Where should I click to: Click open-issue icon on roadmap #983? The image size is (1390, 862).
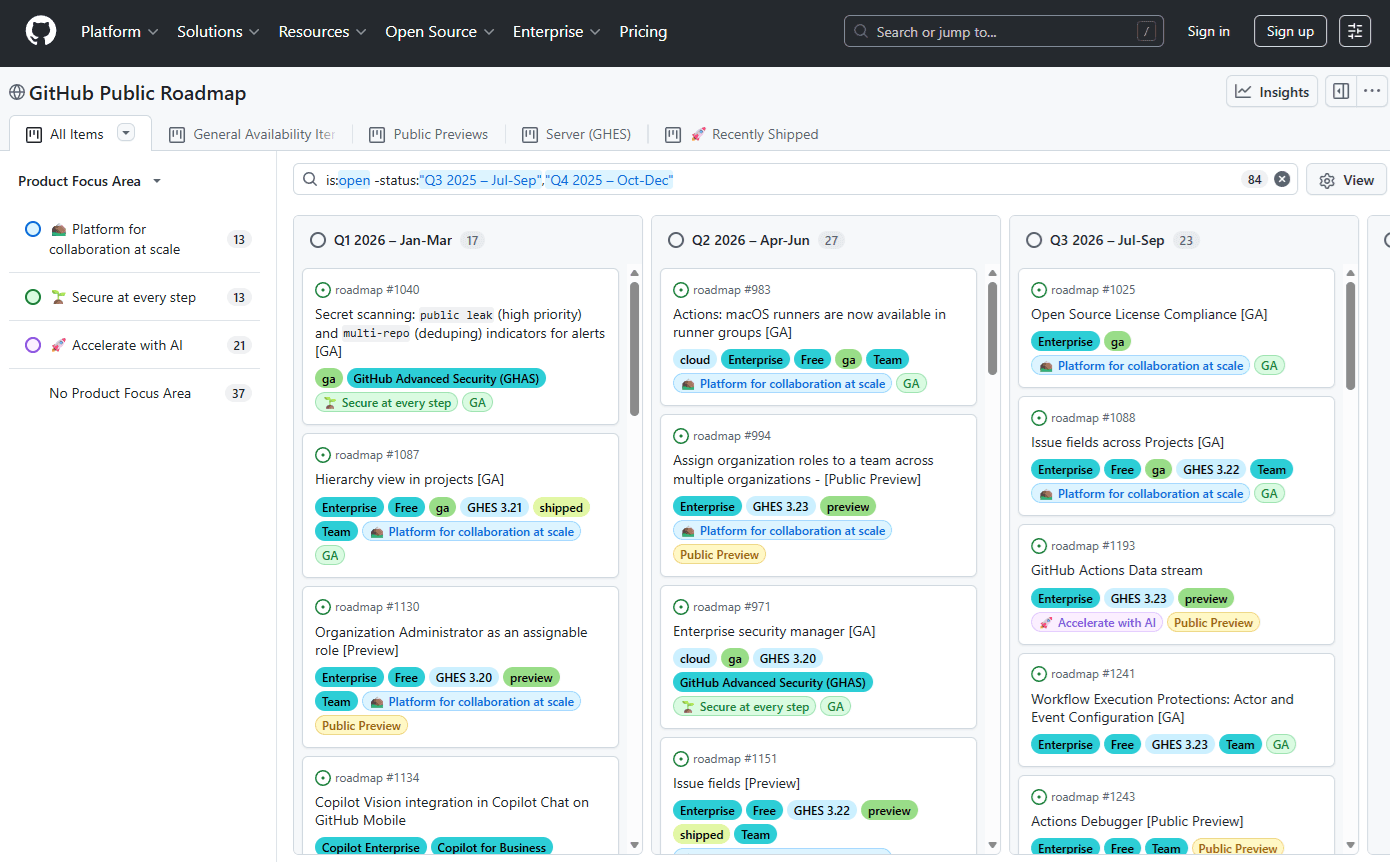[681, 290]
